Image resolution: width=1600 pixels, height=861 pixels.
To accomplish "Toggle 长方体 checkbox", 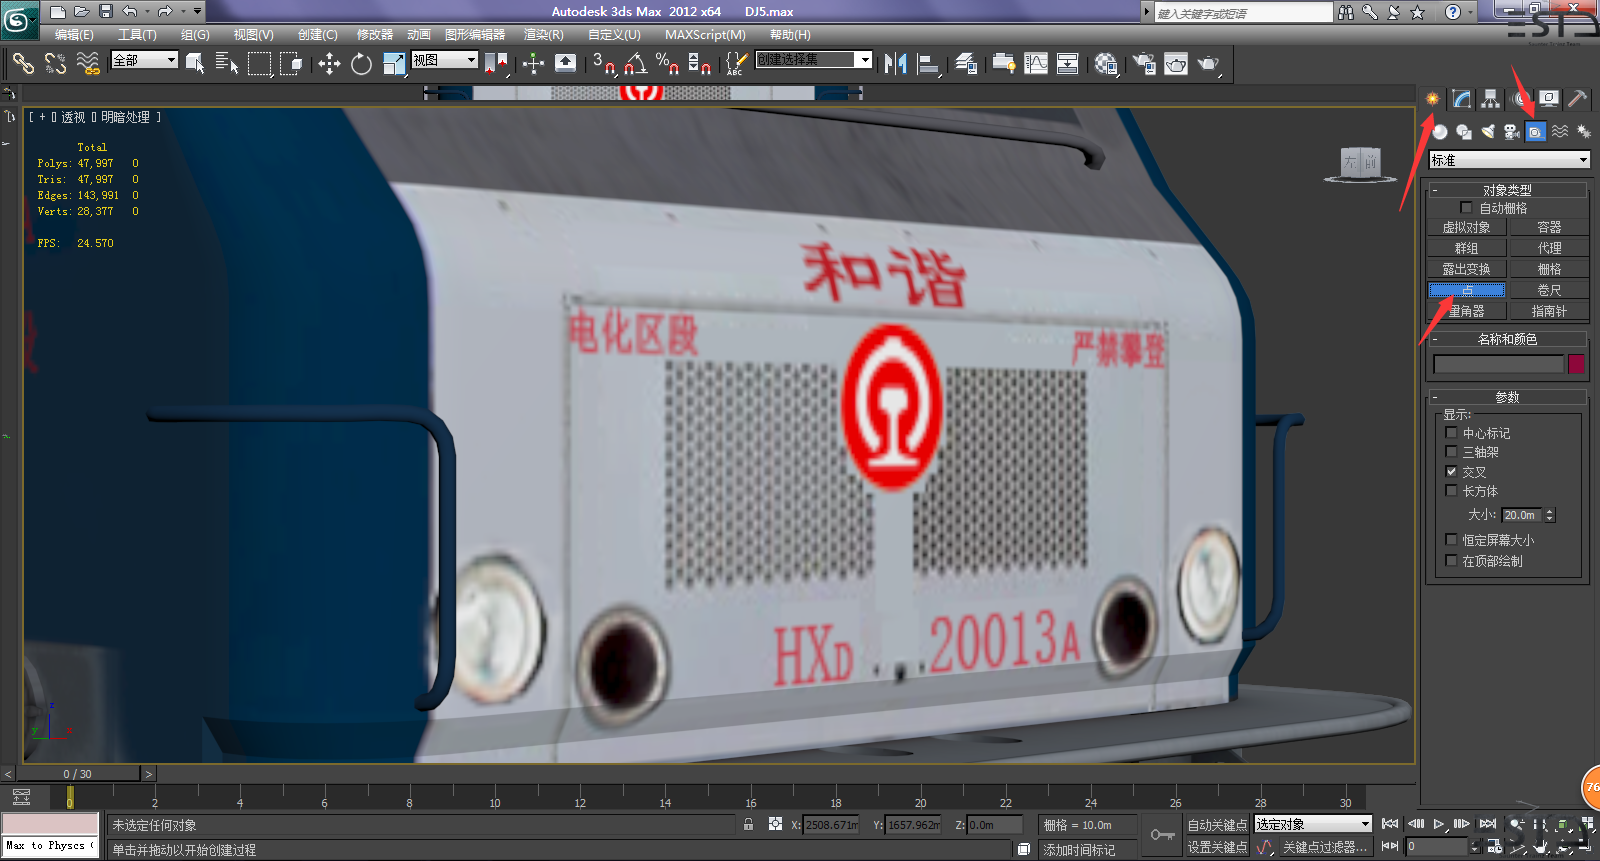I will coord(1451,490).
